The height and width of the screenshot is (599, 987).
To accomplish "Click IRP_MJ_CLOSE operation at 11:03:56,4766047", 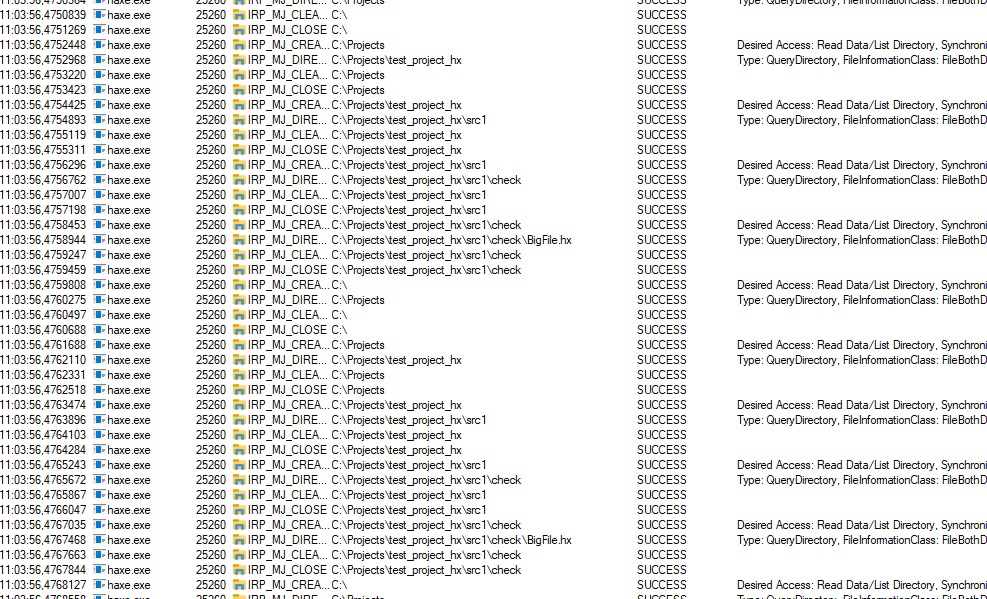I will tap(287, 510).
